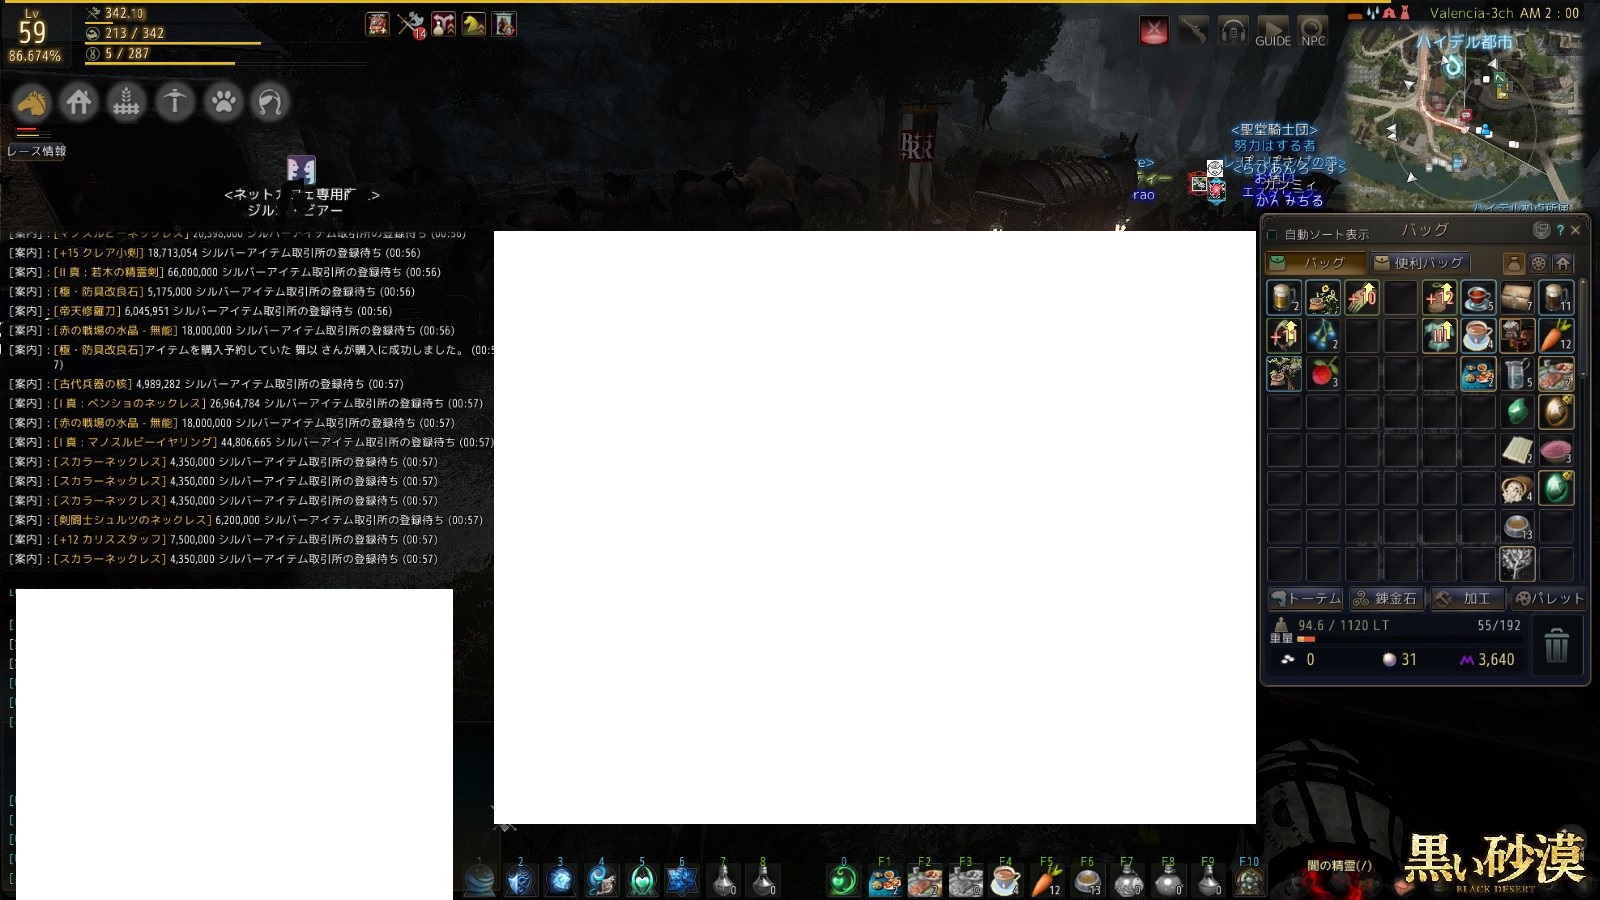Click the trash can delete icon
This screenshot has height=900, width=1600.
tap(1557, 646)
